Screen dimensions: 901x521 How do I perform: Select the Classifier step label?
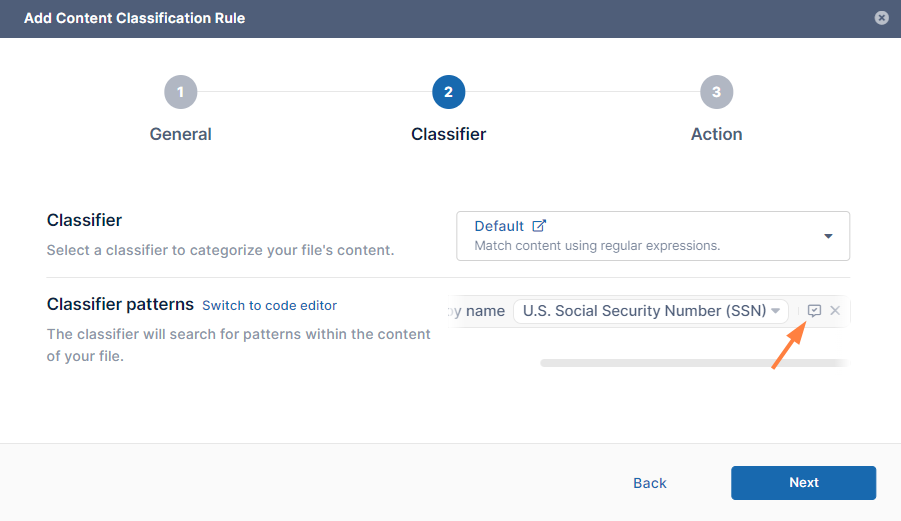pyautogui.click(x=448, y=134)
